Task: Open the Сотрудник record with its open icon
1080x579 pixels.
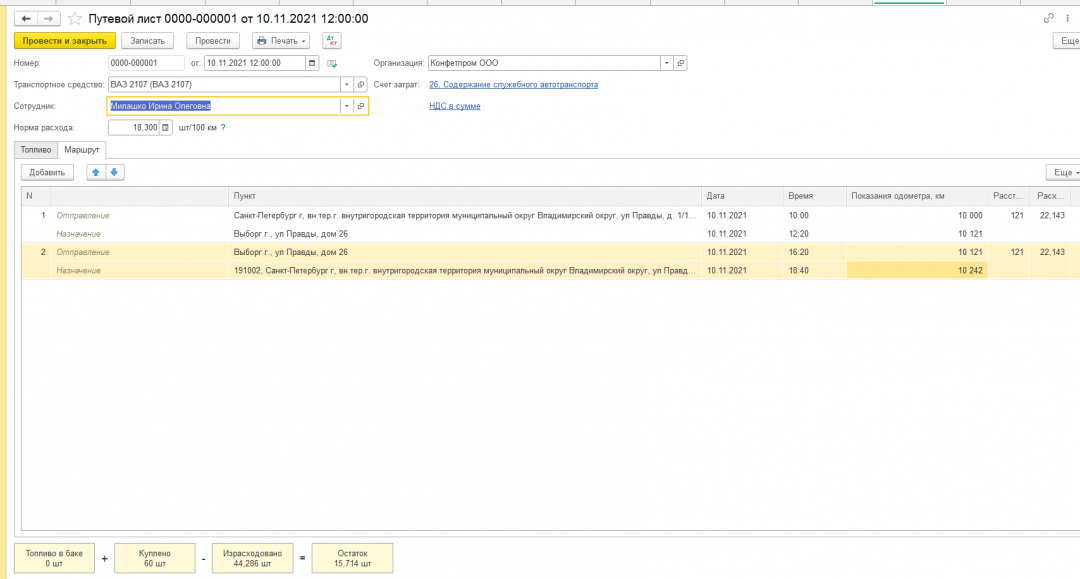Action: (x=361, y=106)
